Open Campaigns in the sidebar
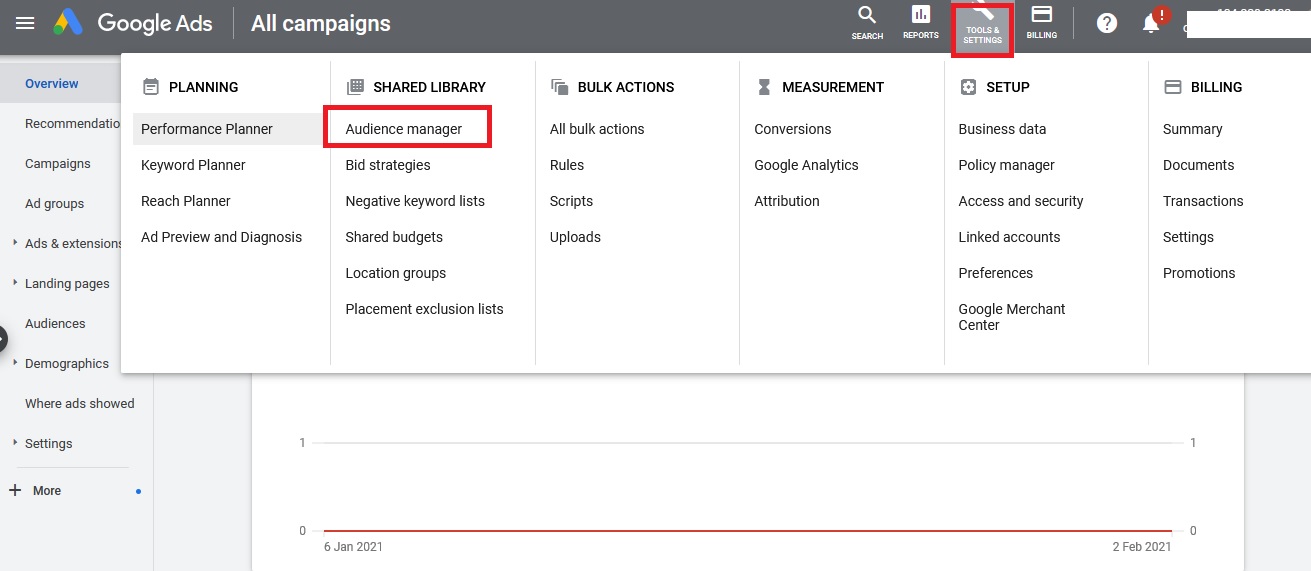Screen dimensions: 1311x571 coord(58,163)
